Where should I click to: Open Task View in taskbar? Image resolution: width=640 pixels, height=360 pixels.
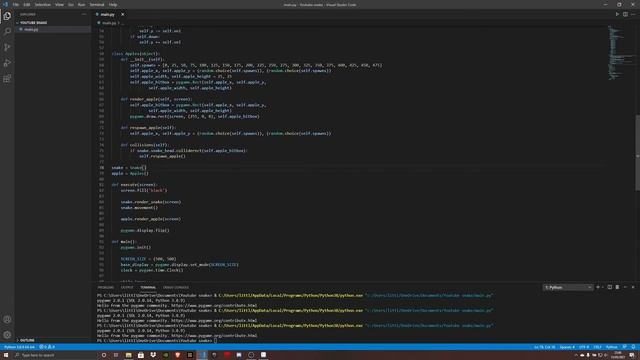116,355
